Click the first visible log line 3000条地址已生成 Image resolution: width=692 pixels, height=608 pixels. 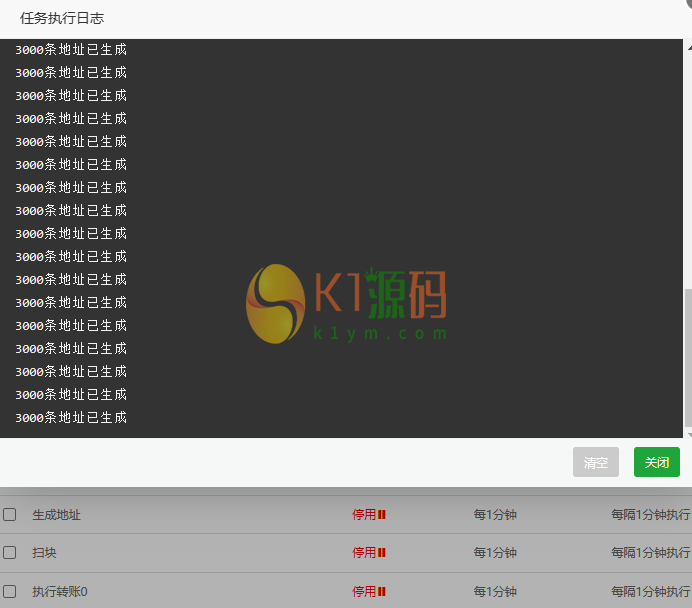[x=71, y=49]
